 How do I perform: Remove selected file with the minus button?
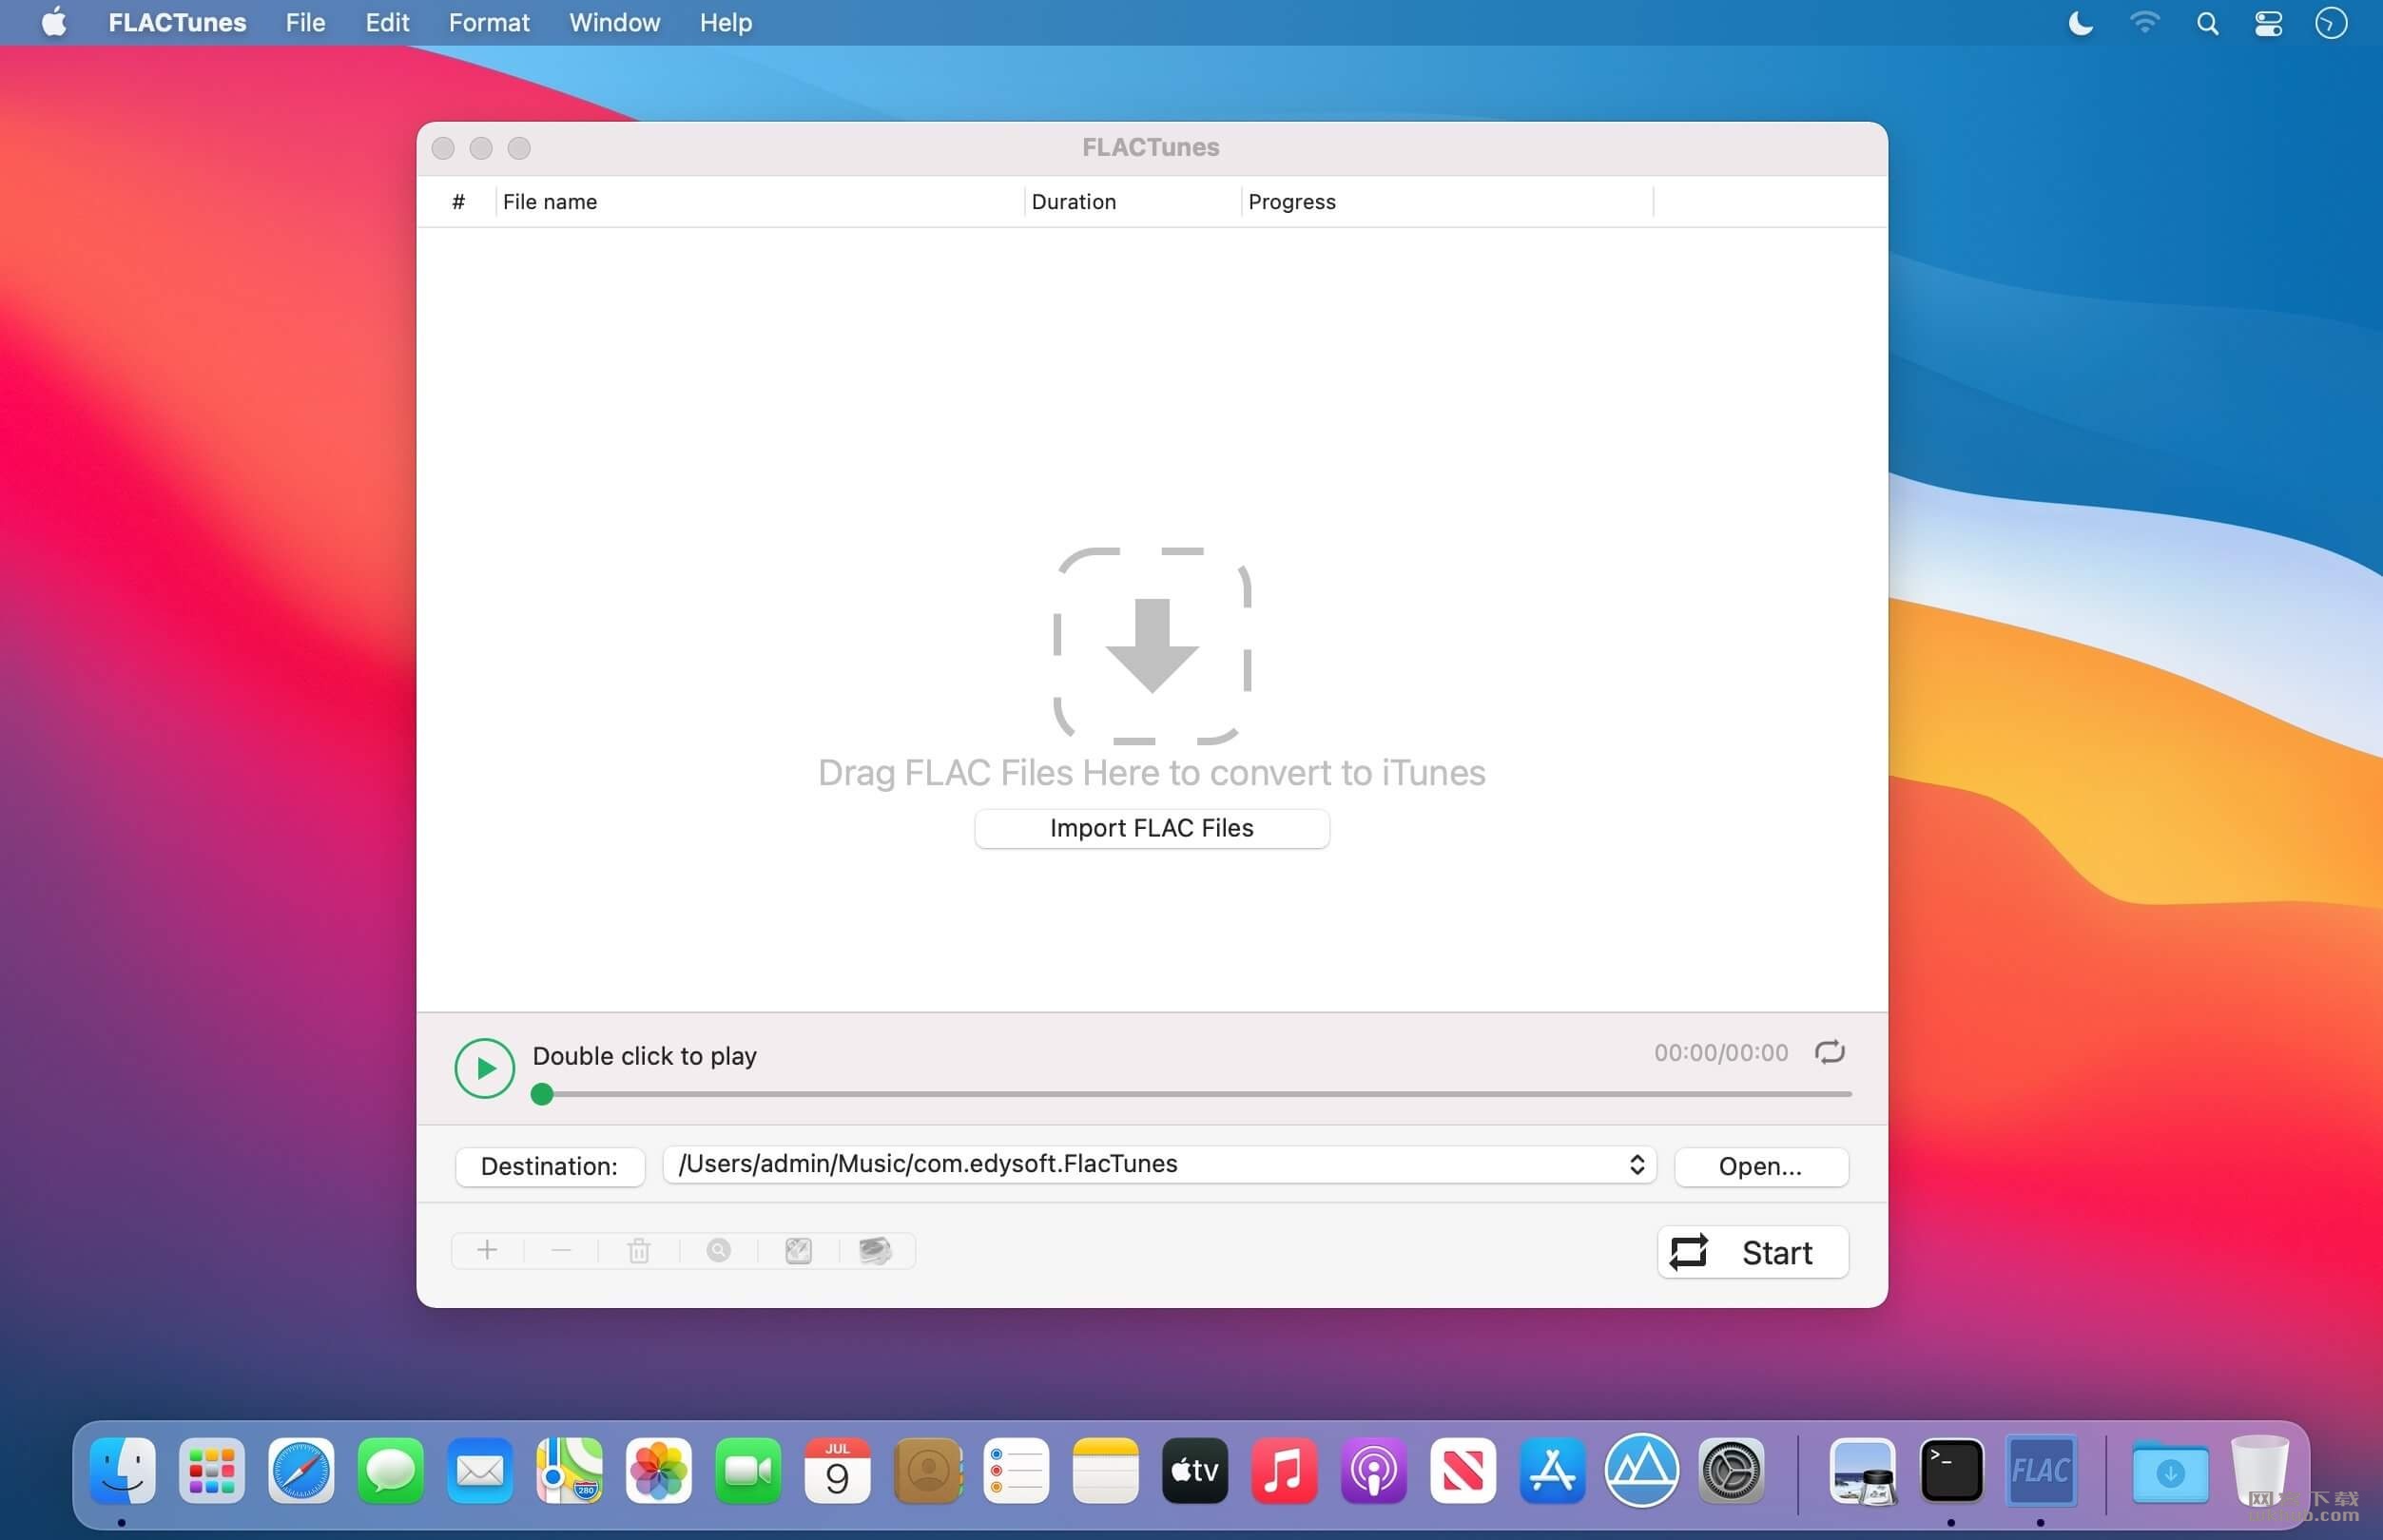[561, 1250]
